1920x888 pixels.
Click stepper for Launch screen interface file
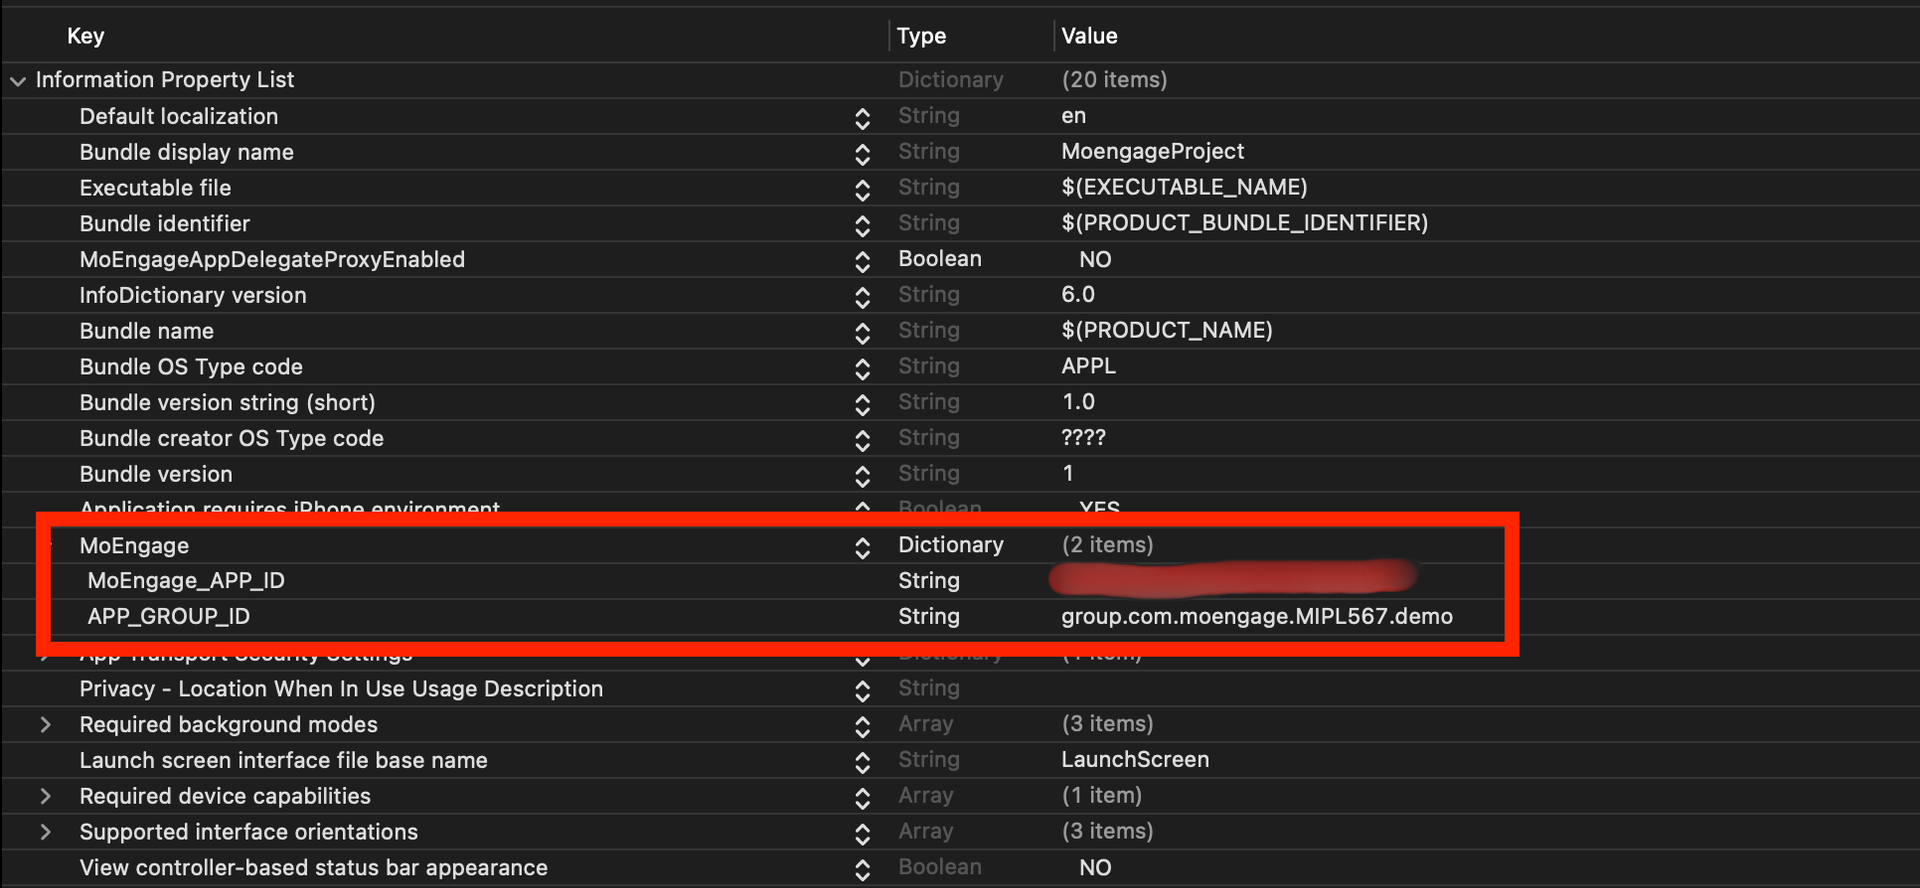tap(862, 762)
